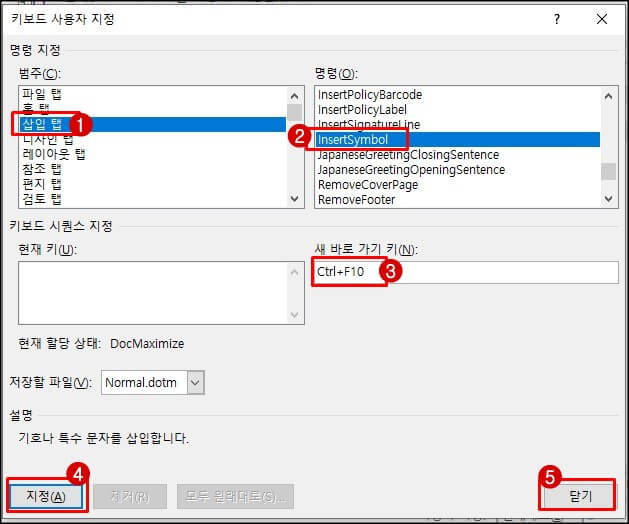Viewport: 629px width, 524px height.
Task: Click the command list scrollbar thumb
Action: pos(609,172)
